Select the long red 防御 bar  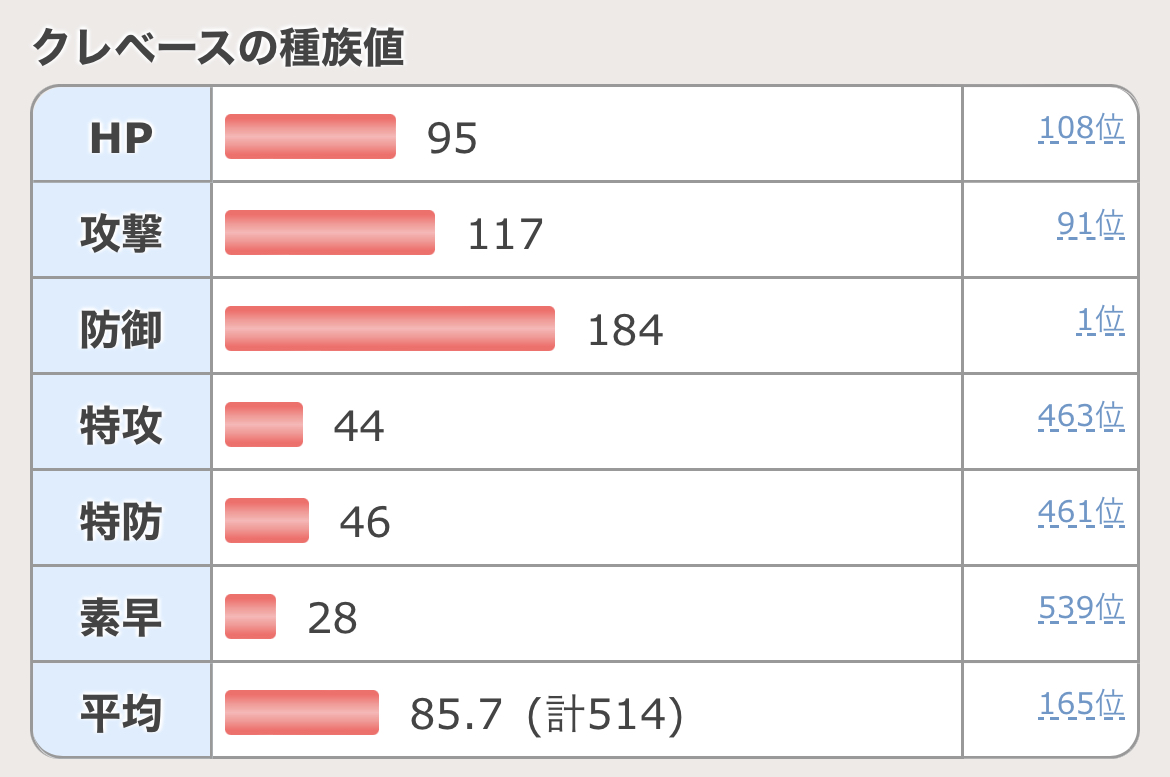(390, 329)
